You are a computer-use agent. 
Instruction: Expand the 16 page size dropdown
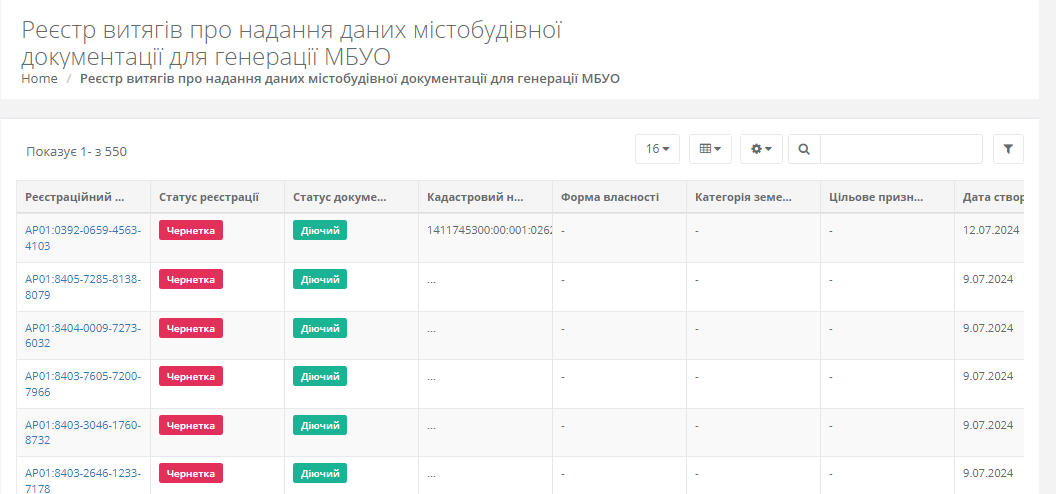click(657, 149)
